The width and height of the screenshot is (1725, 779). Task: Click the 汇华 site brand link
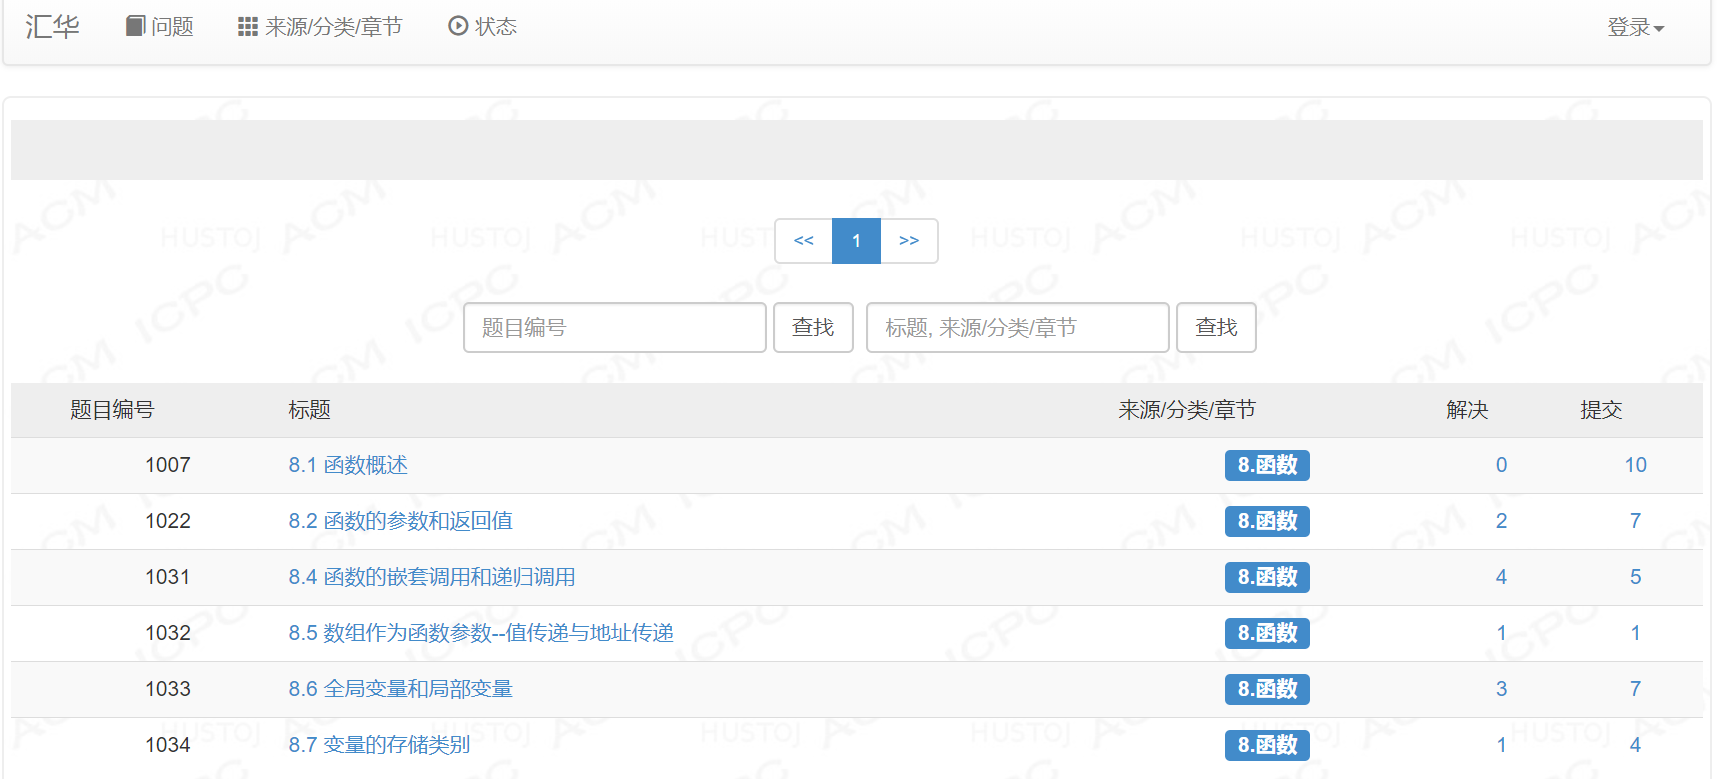[52, 26]
